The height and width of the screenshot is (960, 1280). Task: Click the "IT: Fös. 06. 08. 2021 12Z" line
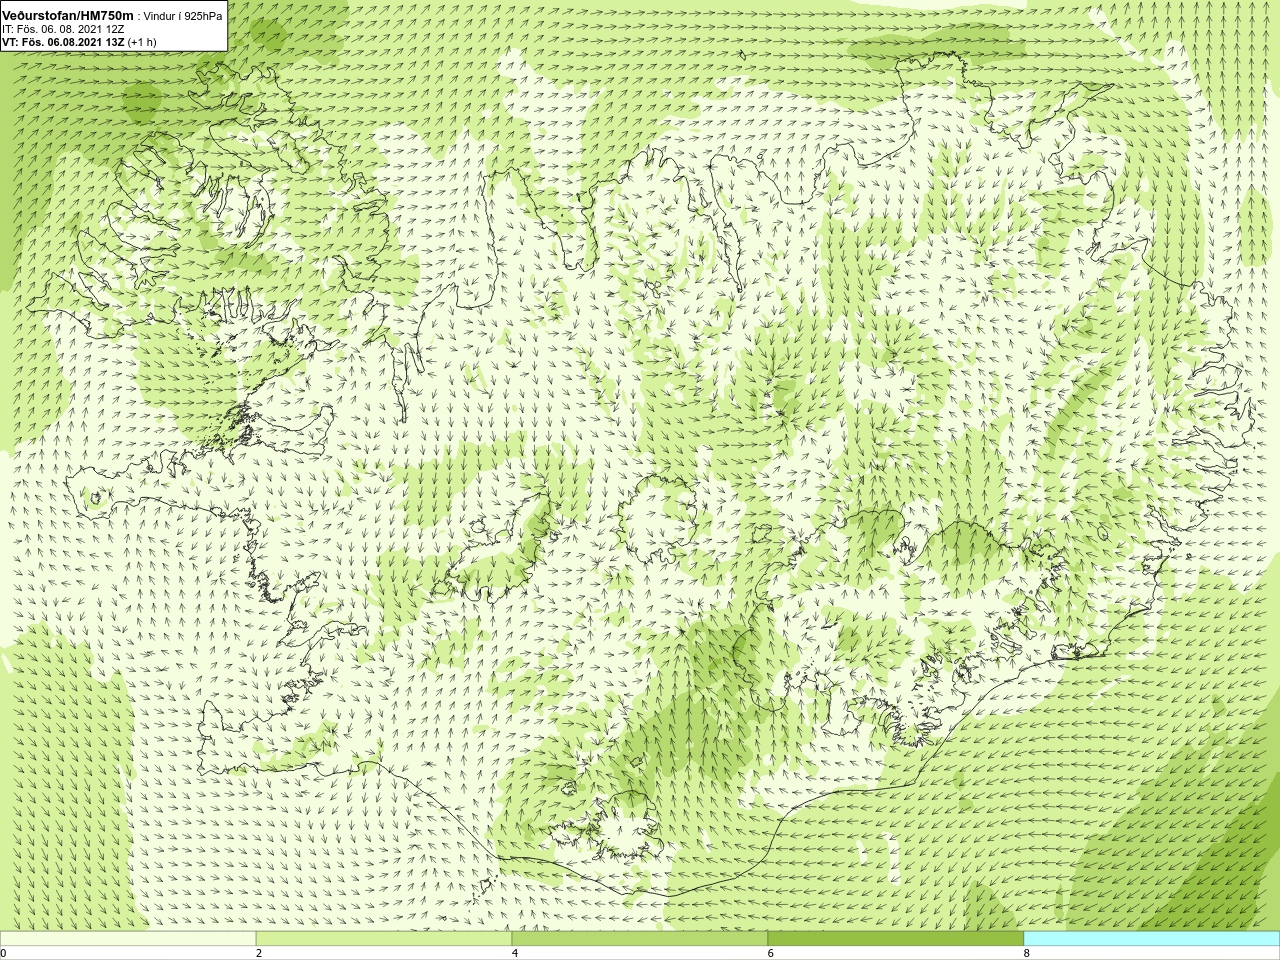(x=63, y=29)
